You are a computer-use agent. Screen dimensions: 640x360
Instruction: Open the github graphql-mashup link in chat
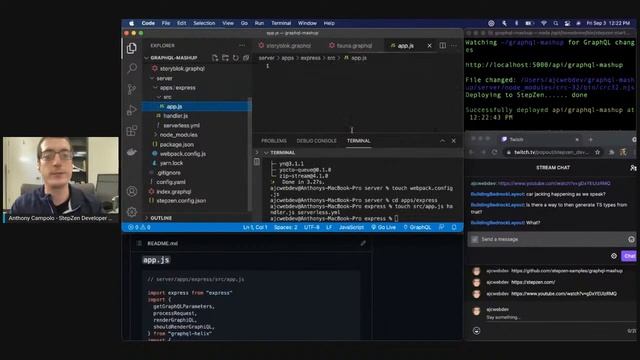click(567, 271)
